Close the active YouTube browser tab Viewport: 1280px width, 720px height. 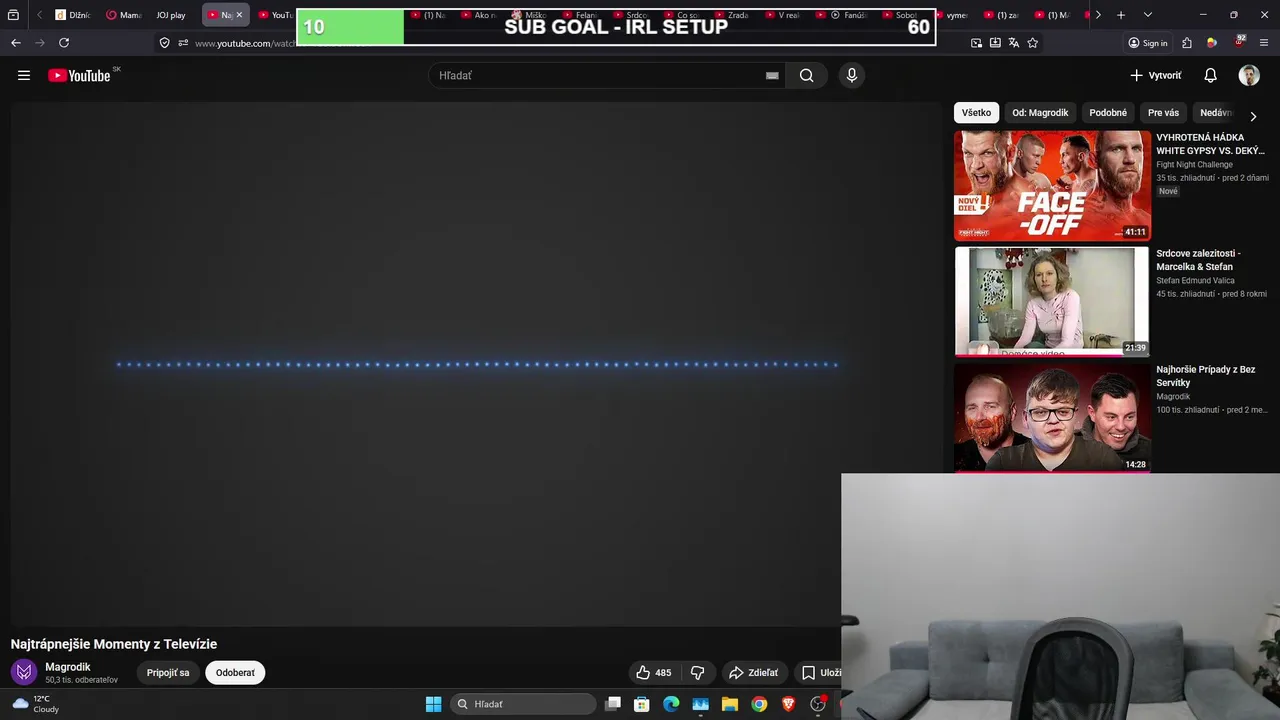[239, 15]
